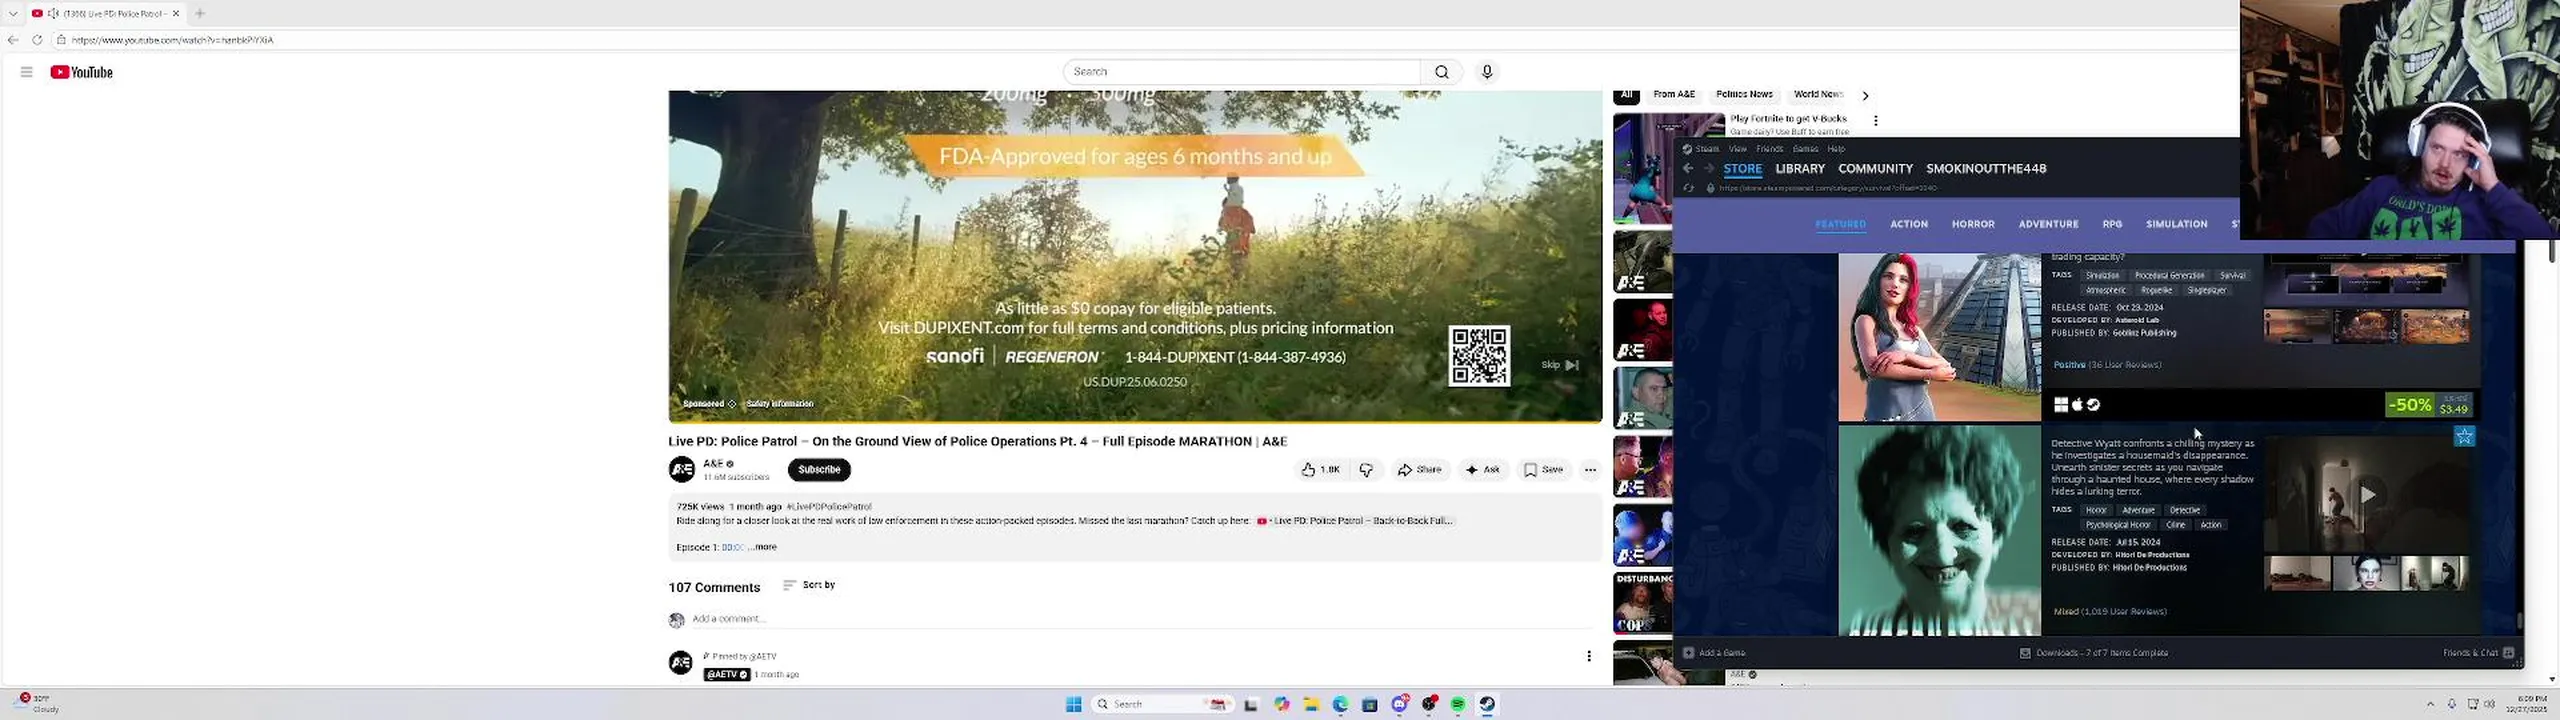Open the Ask AI button under the video
The height and width of the screenshot is (720, 2560).
[1482, 469]
